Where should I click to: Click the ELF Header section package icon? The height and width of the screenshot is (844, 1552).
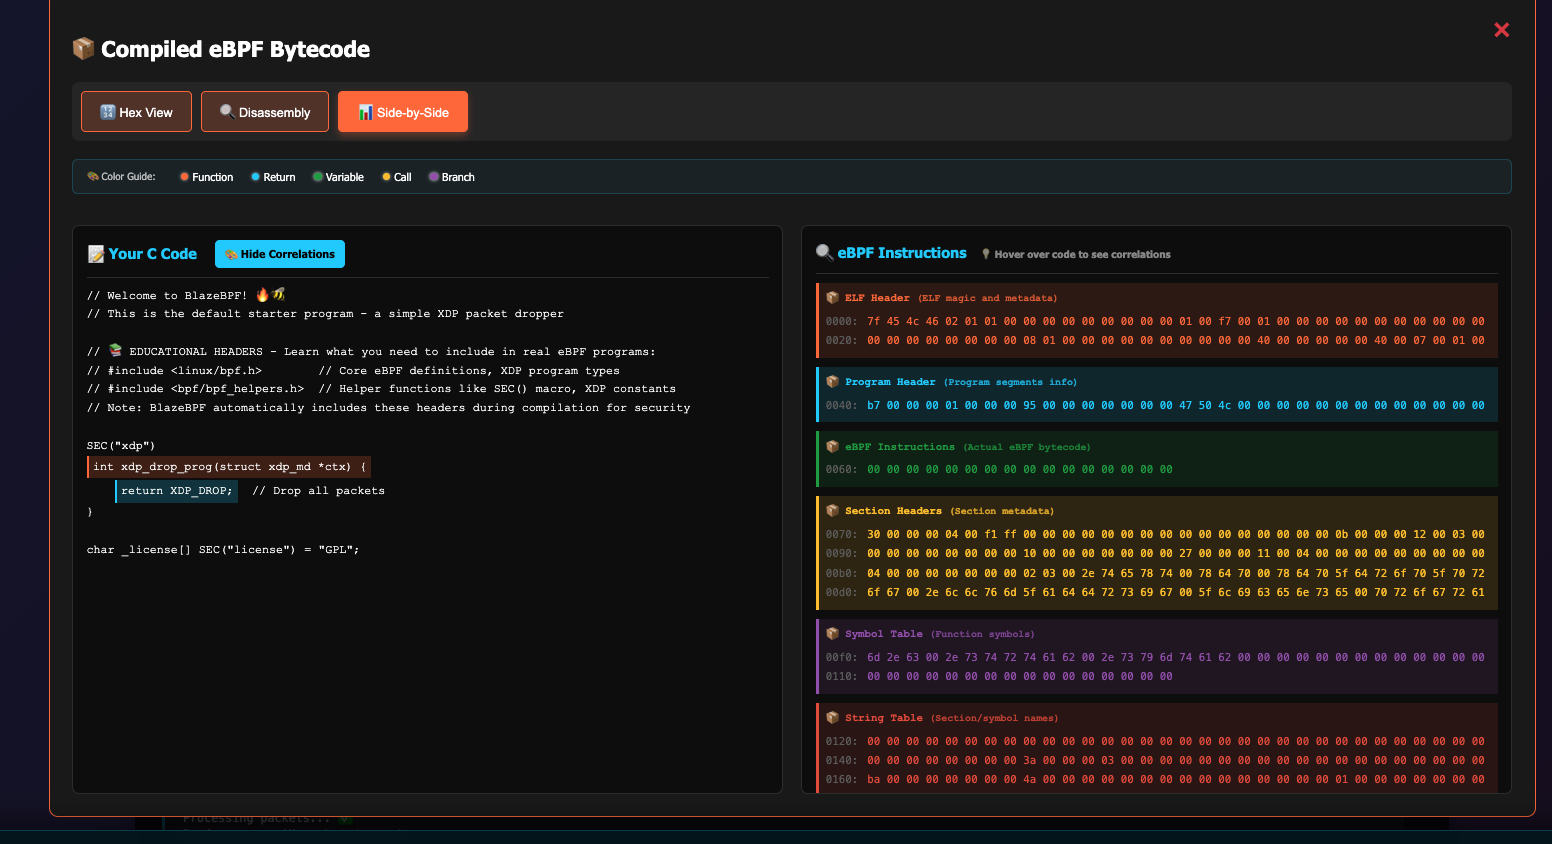[x=832, y=298]
